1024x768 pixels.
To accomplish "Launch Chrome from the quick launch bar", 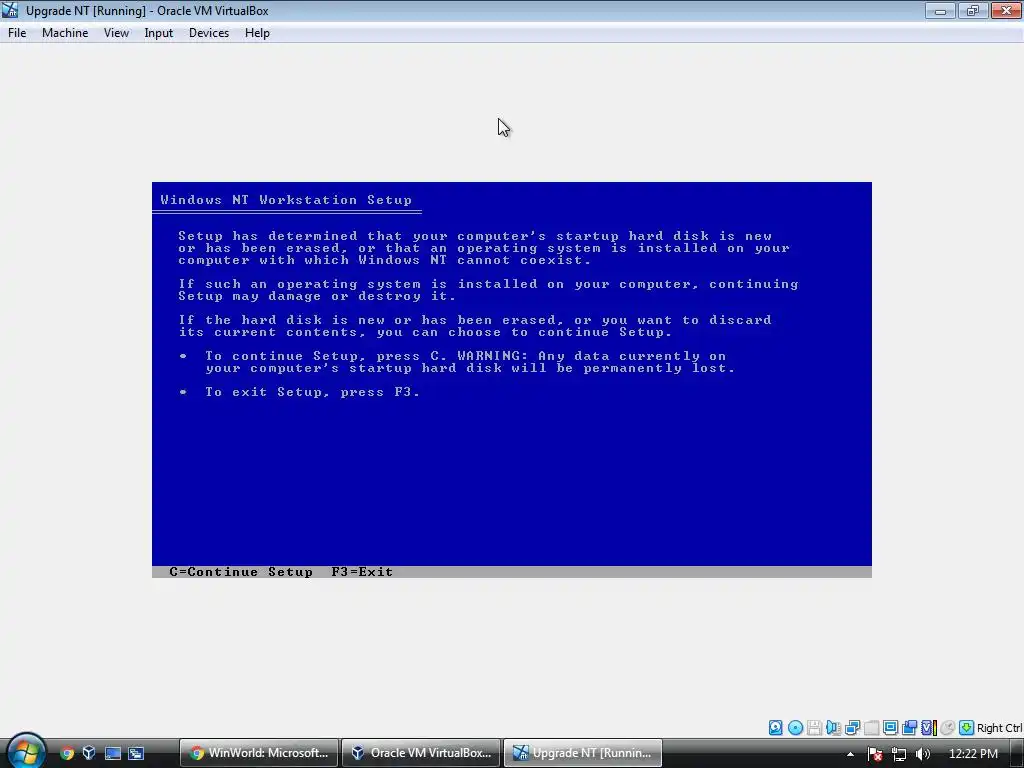I will tap(67, 753).
